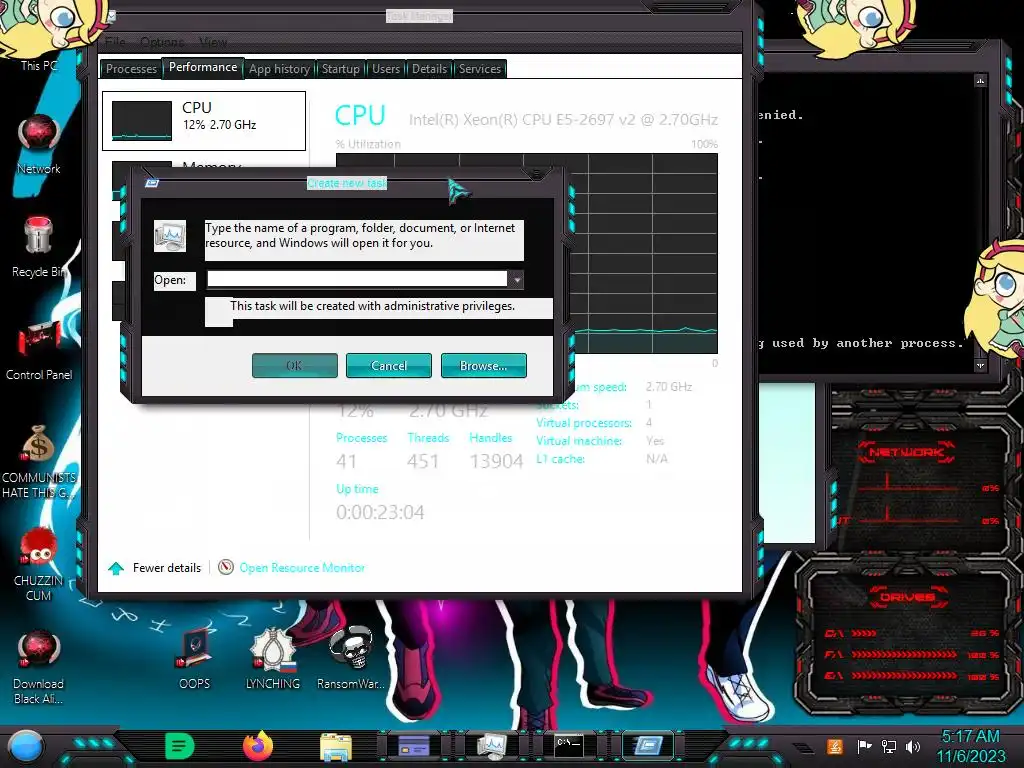Image resolution: width=1024 pixels, height=768 pixels.
Task: Click the Up time value 0:00:23:04
Action: coord(380,512)
